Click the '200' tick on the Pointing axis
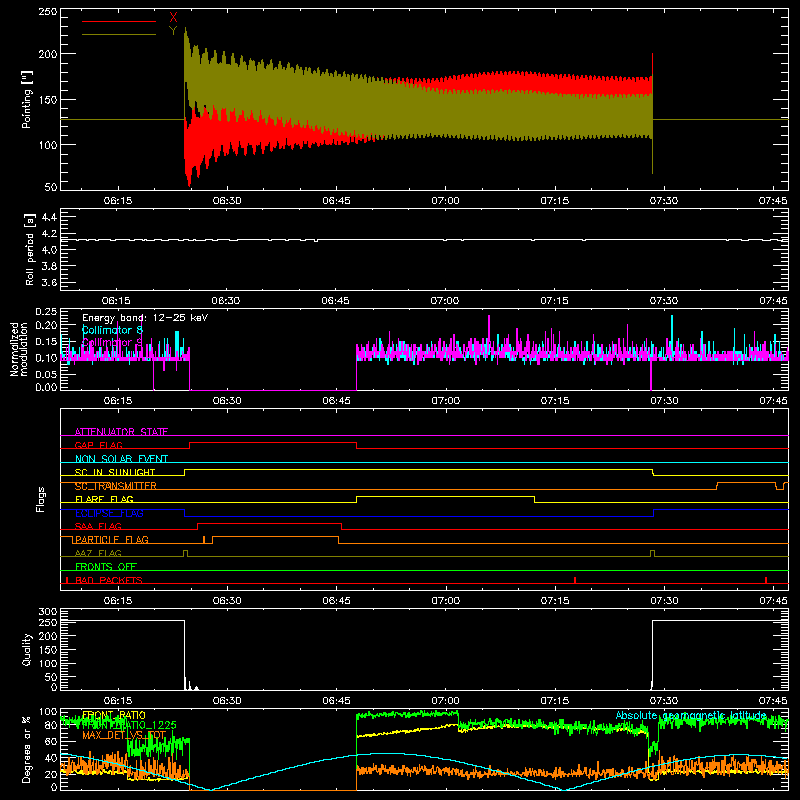 48,54
